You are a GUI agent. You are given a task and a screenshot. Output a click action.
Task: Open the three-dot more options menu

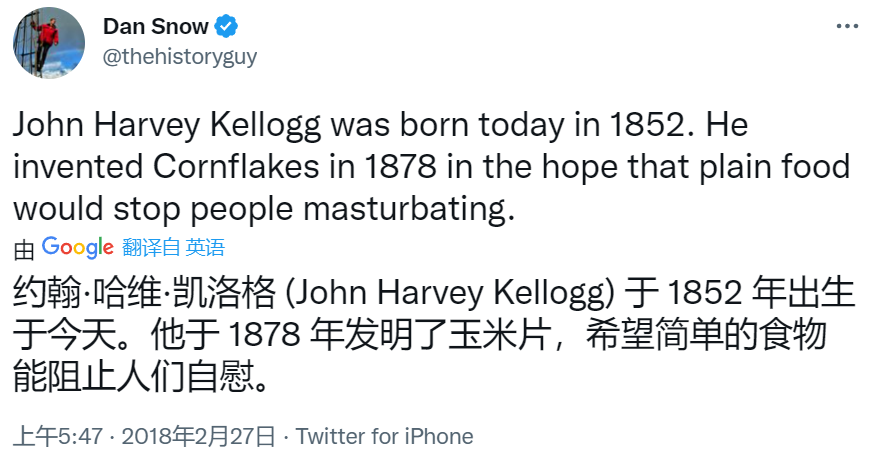click(847, 26)
